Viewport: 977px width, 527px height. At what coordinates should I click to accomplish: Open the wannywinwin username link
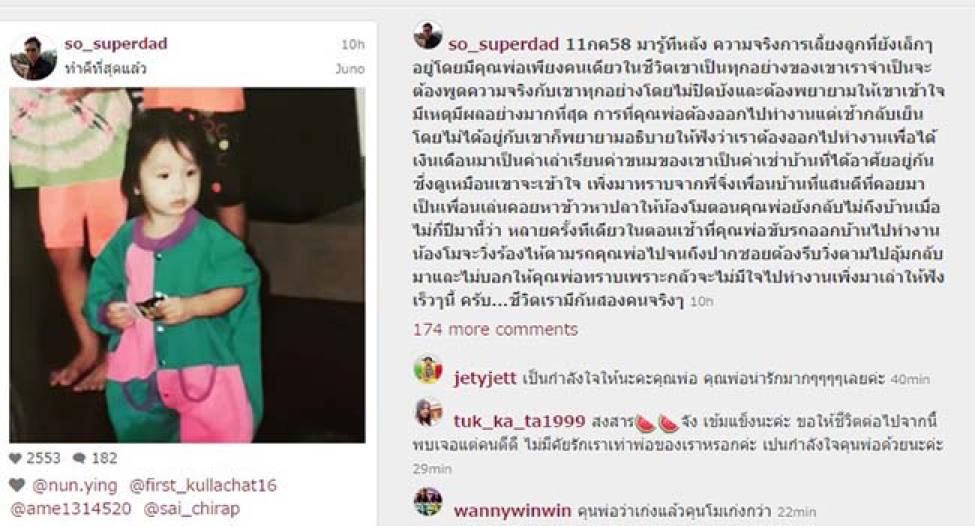(x=512, y=511)
